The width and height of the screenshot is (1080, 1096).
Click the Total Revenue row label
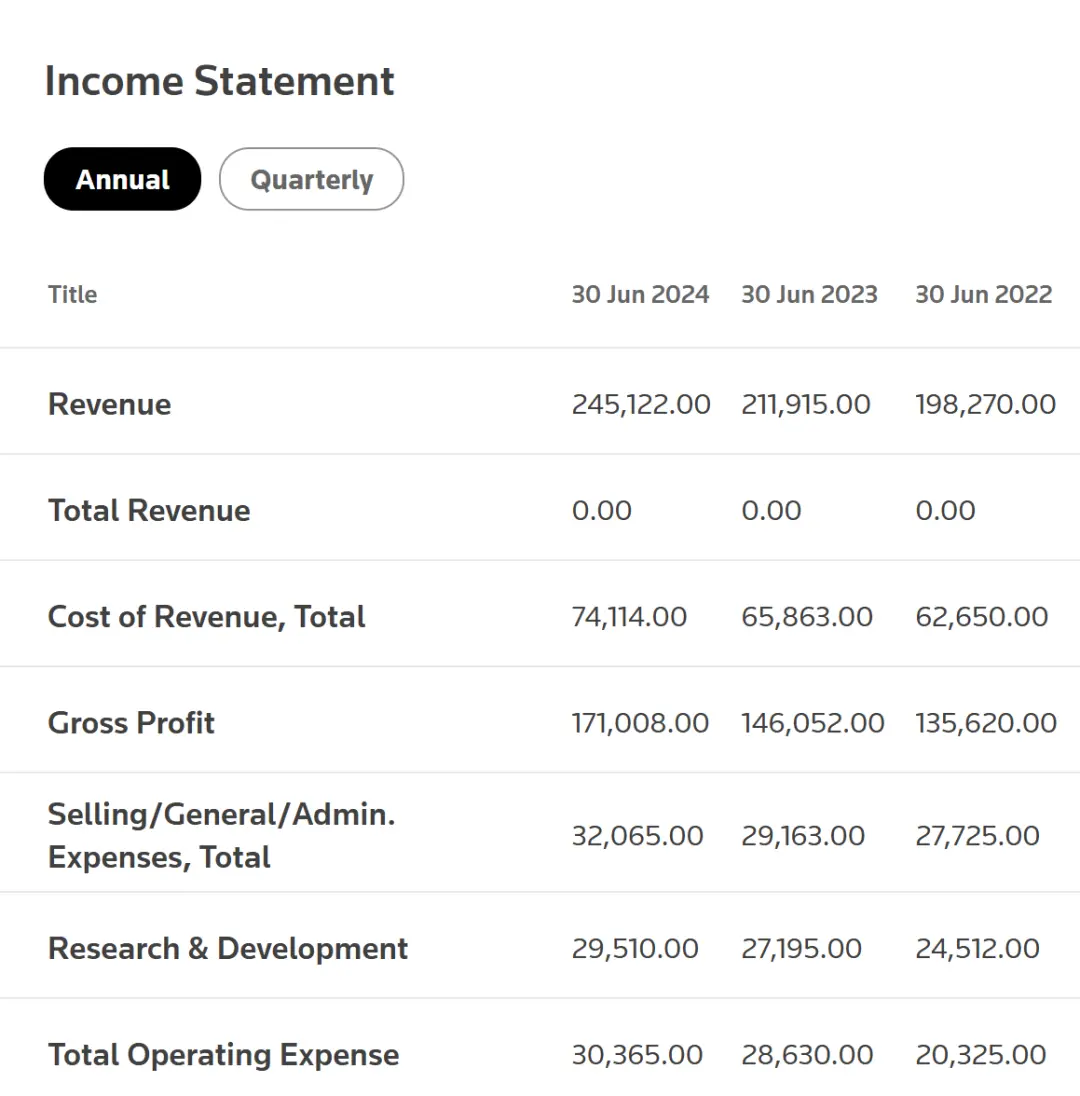149,510
